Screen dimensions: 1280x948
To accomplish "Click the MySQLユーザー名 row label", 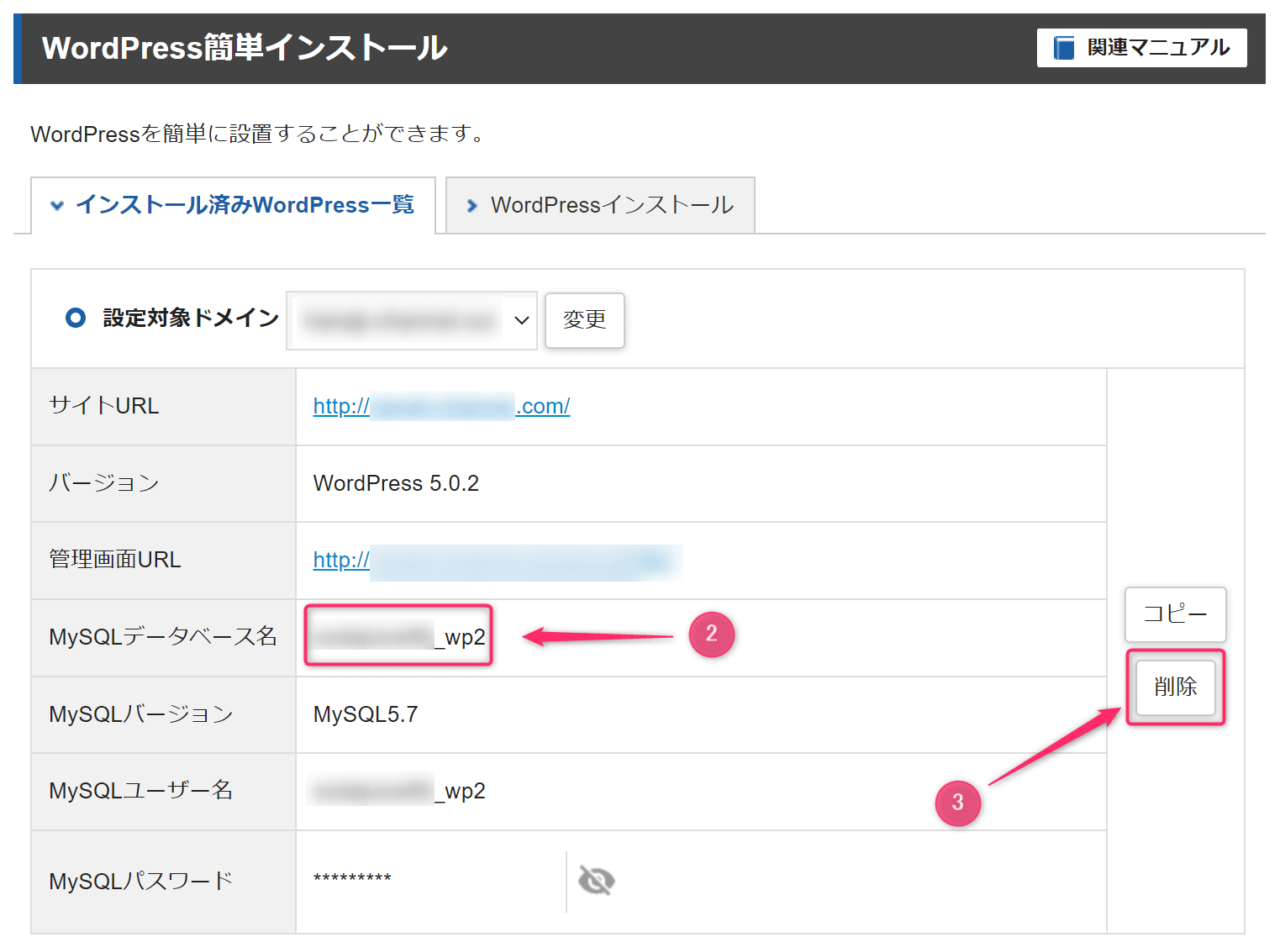I will click(x=141, y=791).
